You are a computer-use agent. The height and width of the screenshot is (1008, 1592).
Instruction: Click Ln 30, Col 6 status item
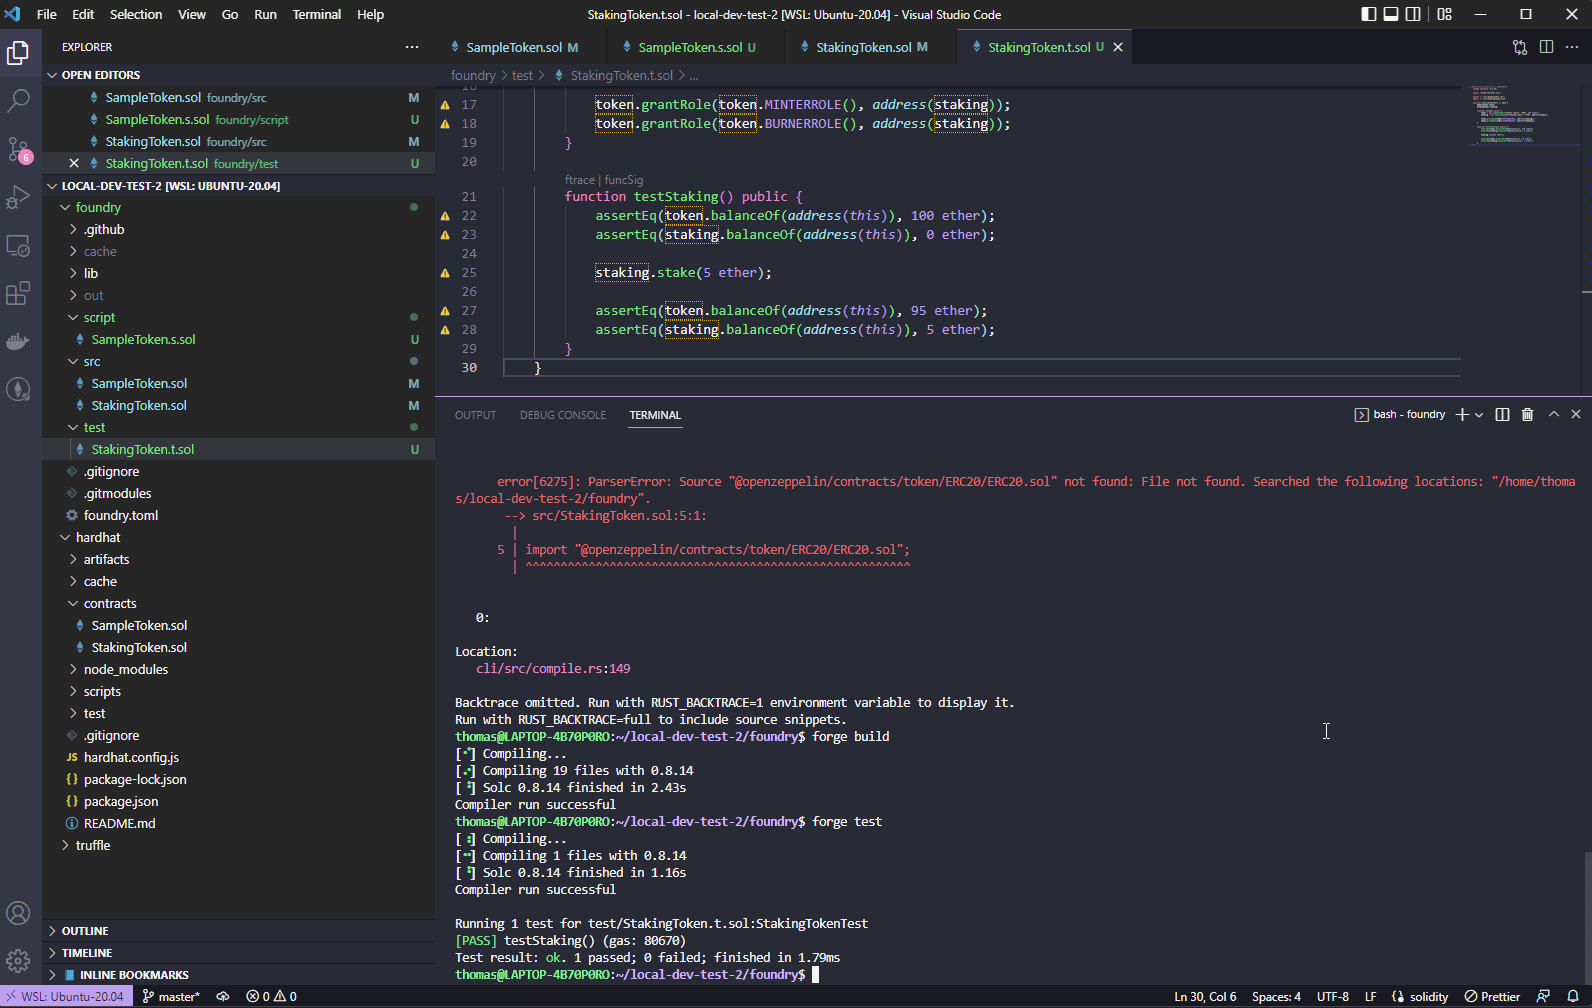tap(1205, 997)
